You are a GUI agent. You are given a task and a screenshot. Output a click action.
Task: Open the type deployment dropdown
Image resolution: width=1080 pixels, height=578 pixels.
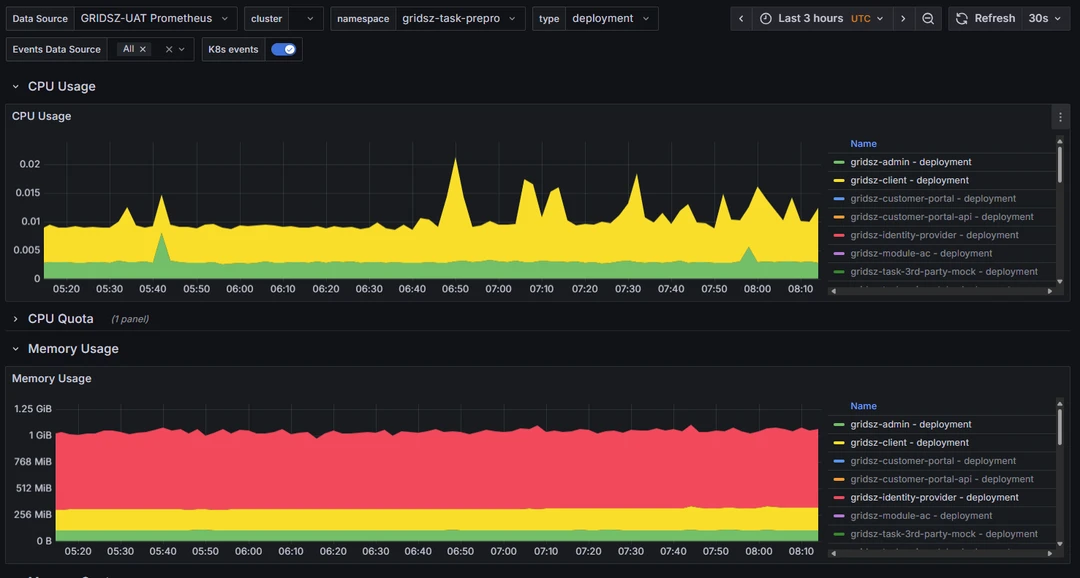click(x=611, y=19)
